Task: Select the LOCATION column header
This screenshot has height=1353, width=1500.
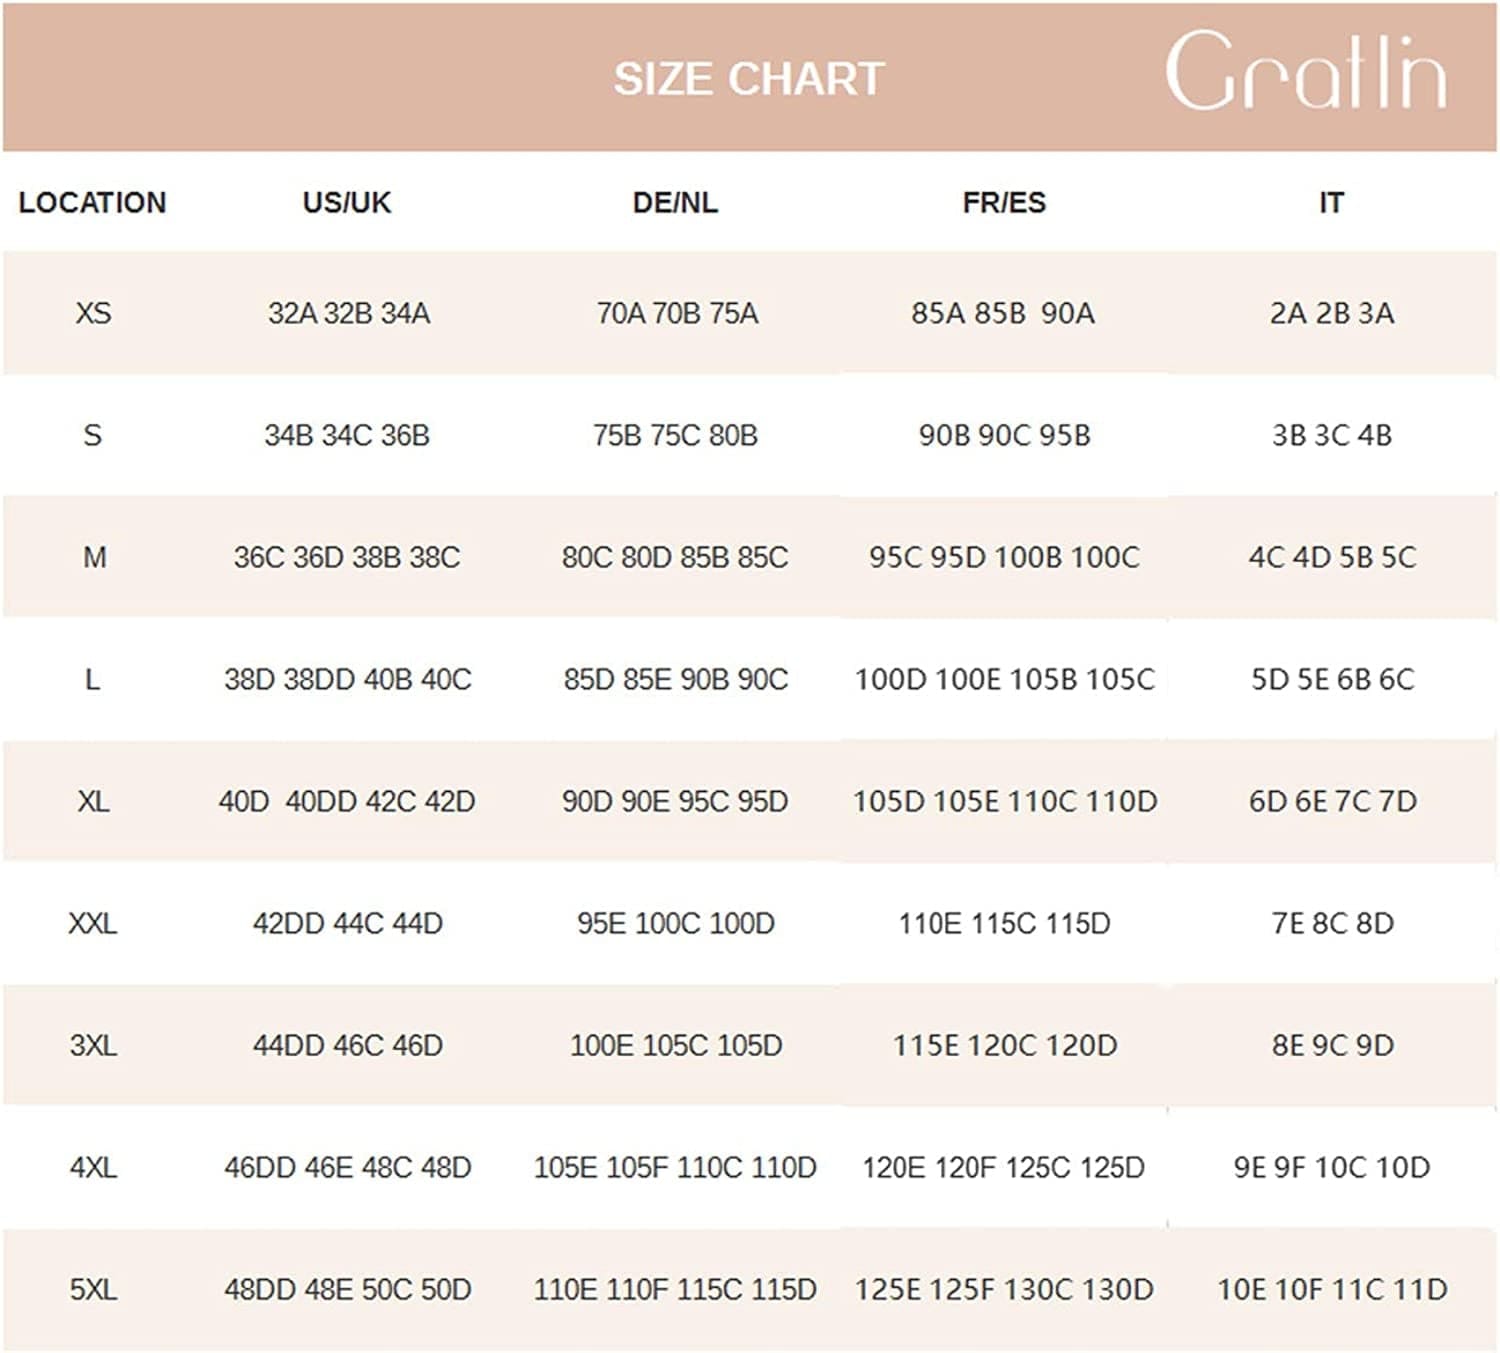Action: [x=92, y=202]
